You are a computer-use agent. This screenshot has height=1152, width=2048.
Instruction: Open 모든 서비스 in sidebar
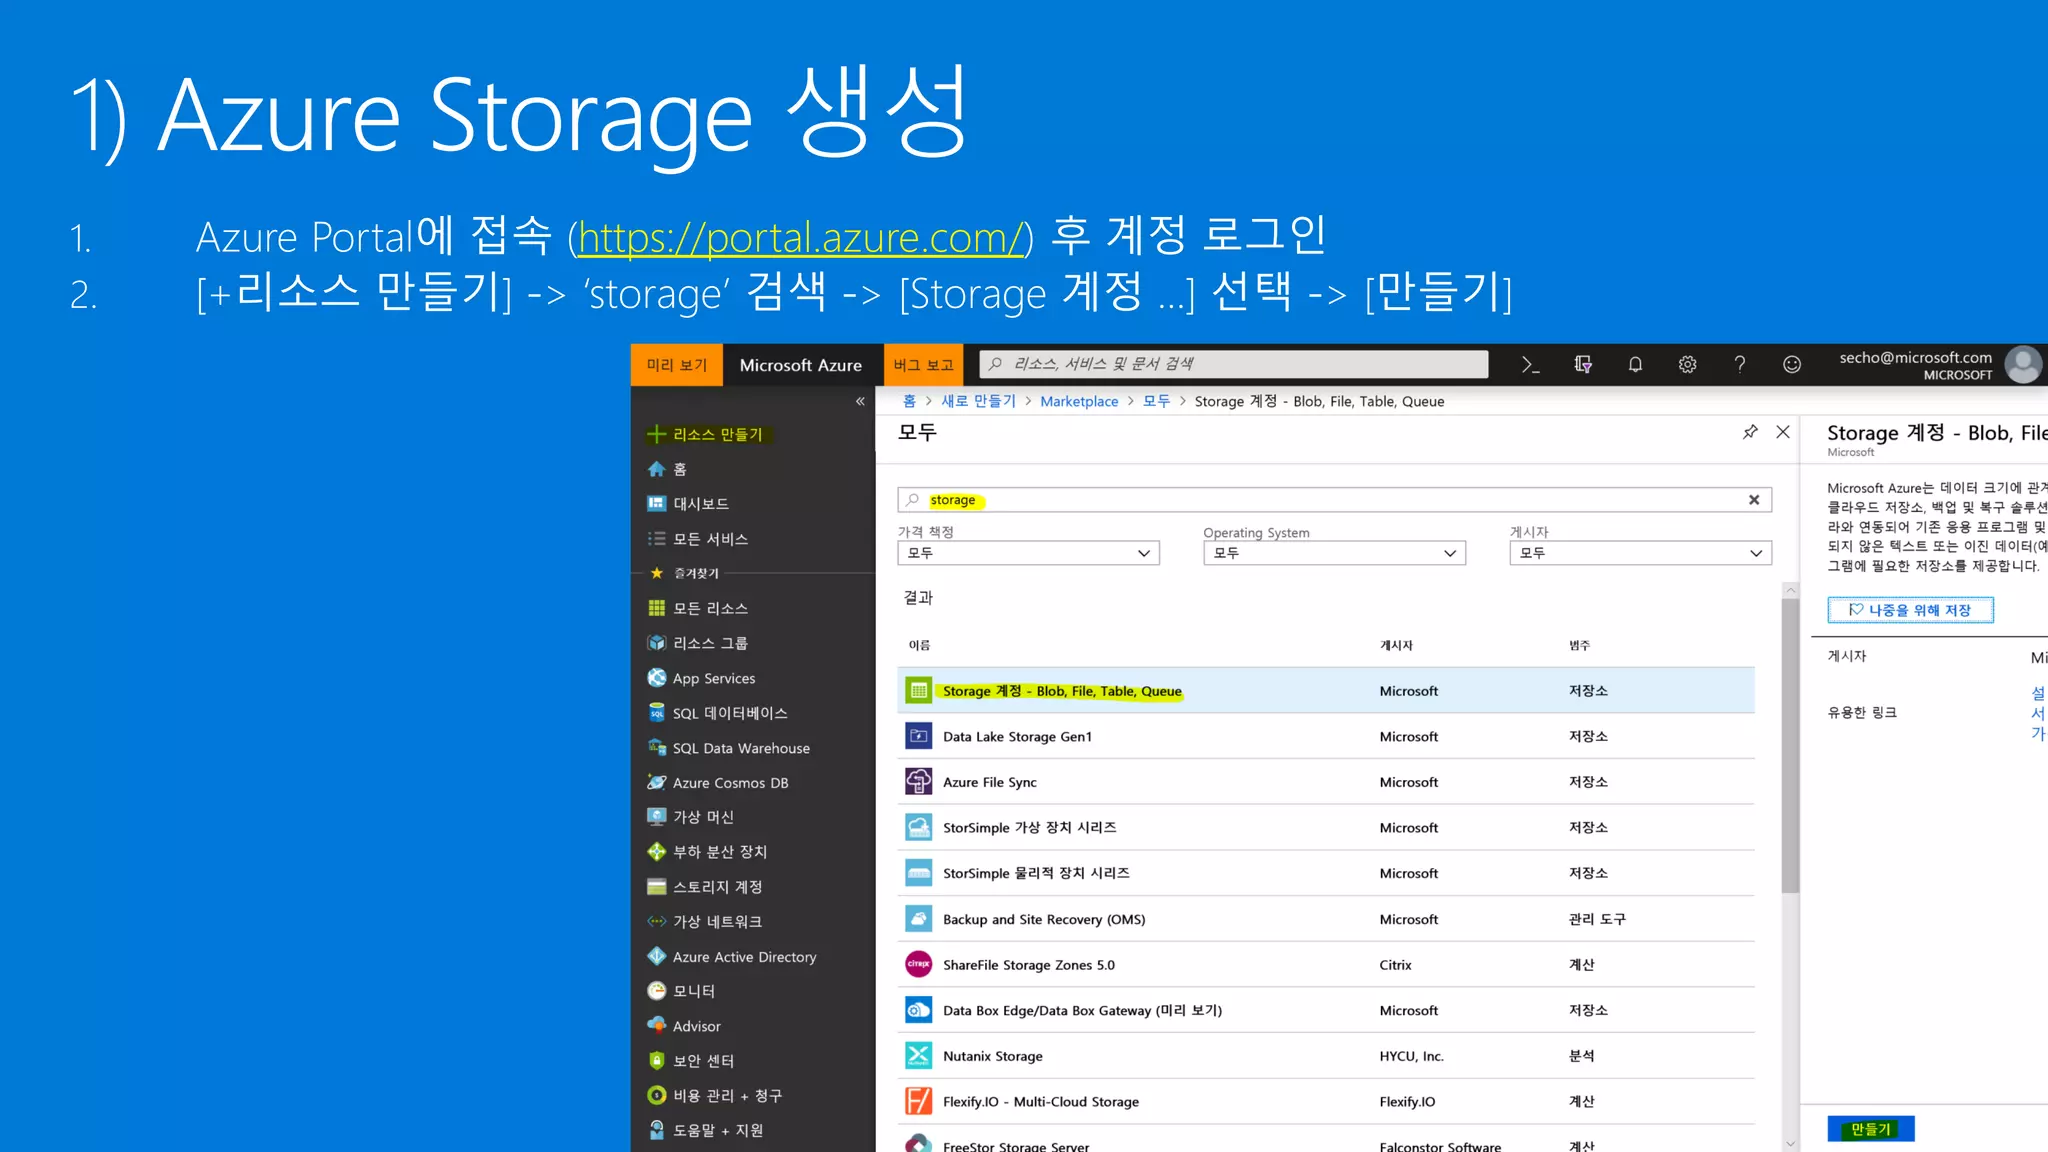click(698, 539)
